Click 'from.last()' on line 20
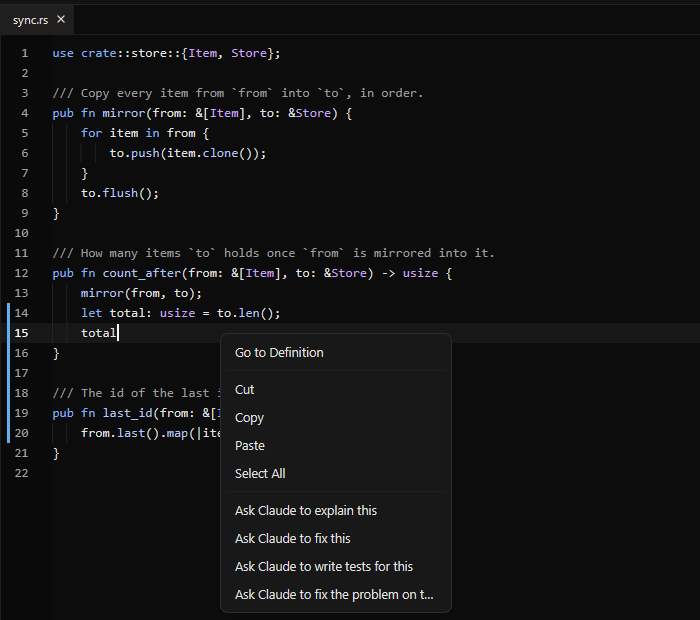Screen dimensions: 700x620 coord(120,433)
